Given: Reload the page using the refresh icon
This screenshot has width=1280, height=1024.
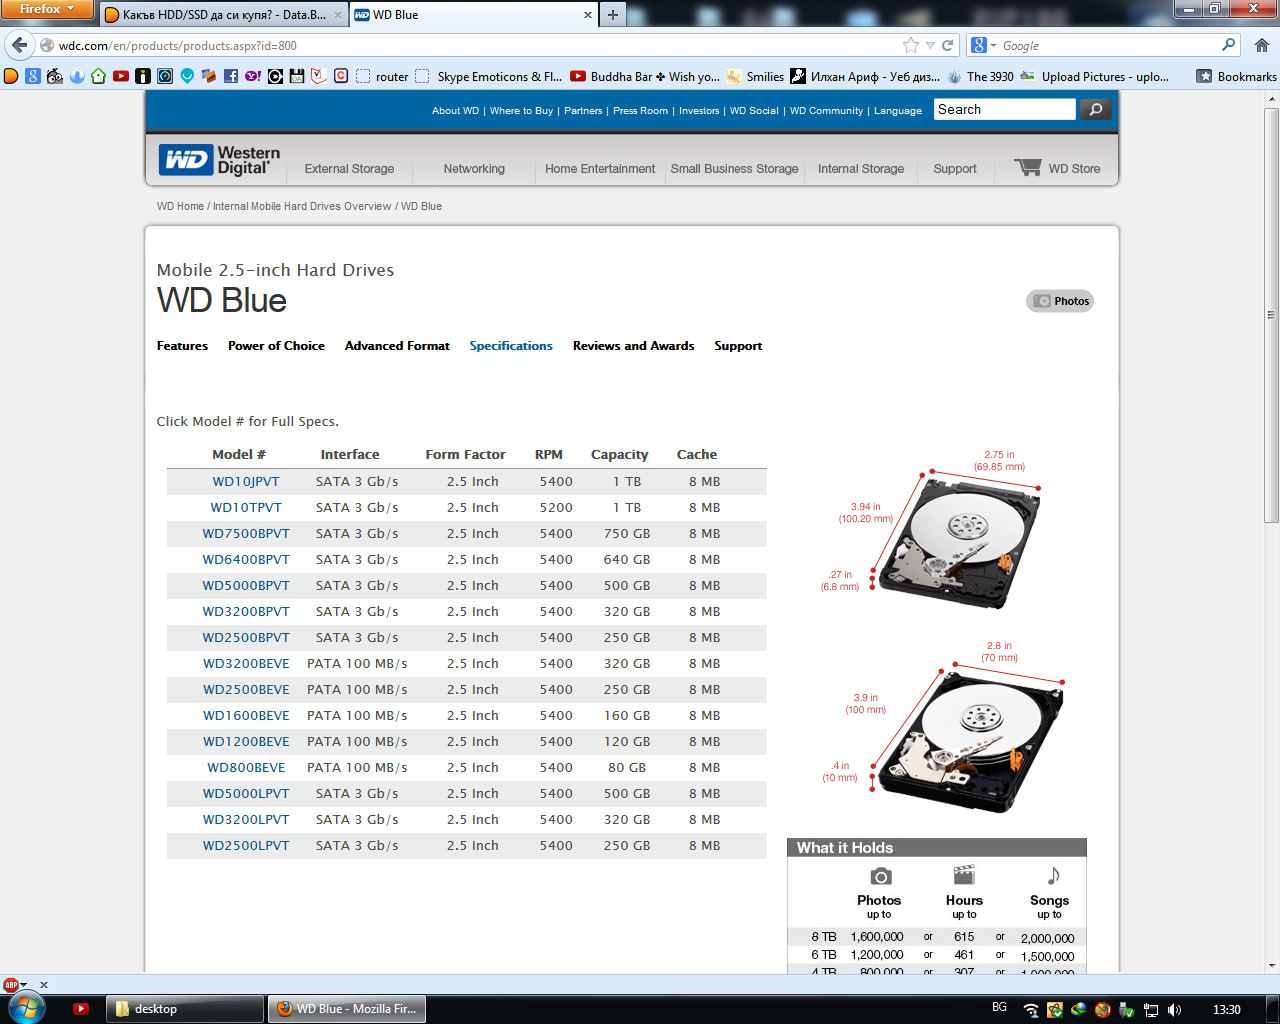Looking at the screenshot, I should (948, 45).
